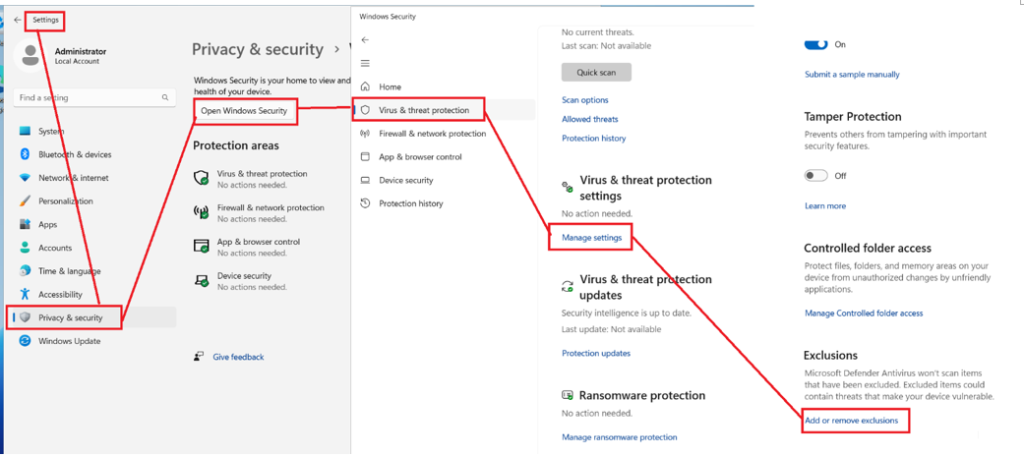Viewport: 1024px width, 456px height.
Task: Click Add or remove exclusions link
Action: click(x=851, y=421)
